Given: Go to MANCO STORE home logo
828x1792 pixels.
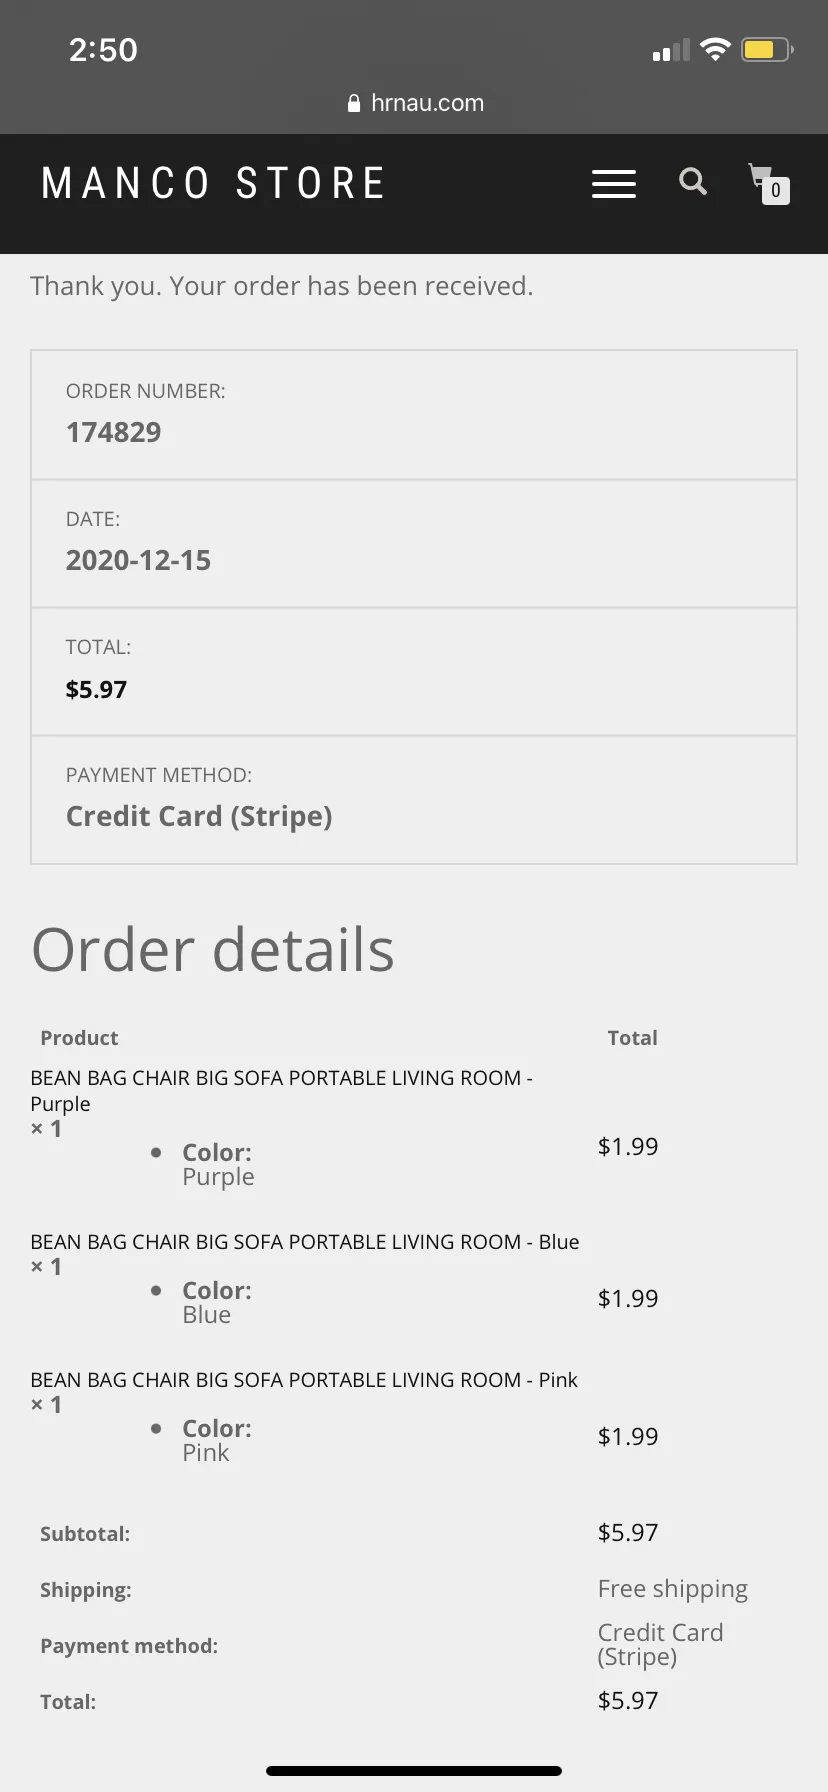Looking at the screenshot, I should point(214,184).
